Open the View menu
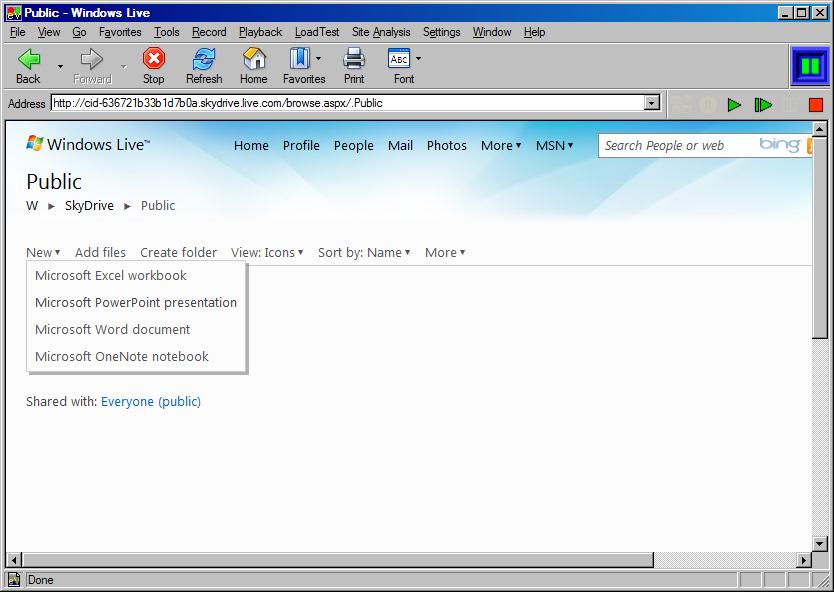Screen dimensions: 834x592 (49, 32)
